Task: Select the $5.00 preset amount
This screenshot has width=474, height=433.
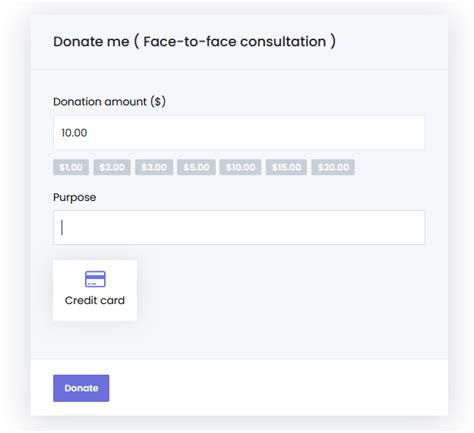Action: [x=196, y=167]
